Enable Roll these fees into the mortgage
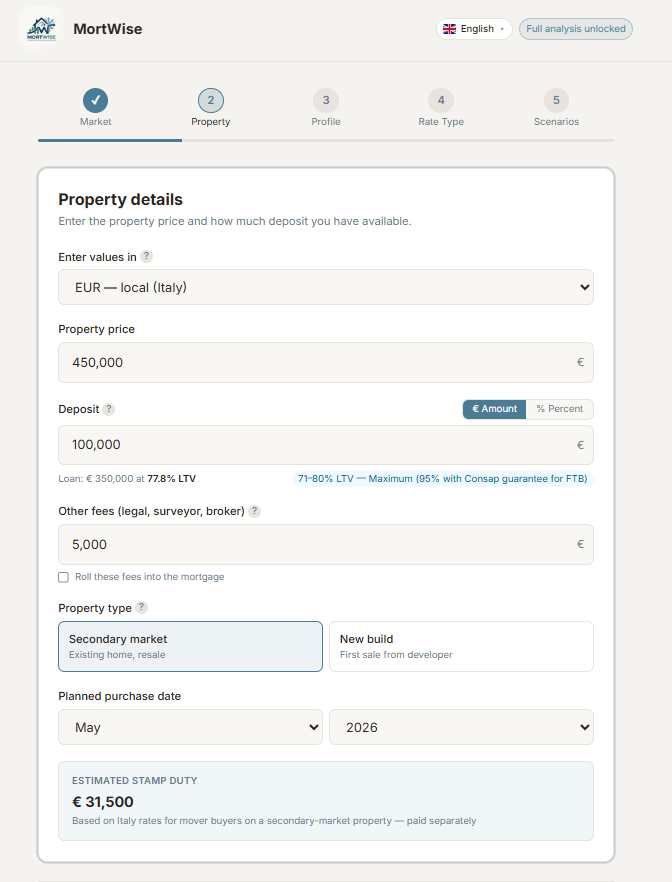 64,577
